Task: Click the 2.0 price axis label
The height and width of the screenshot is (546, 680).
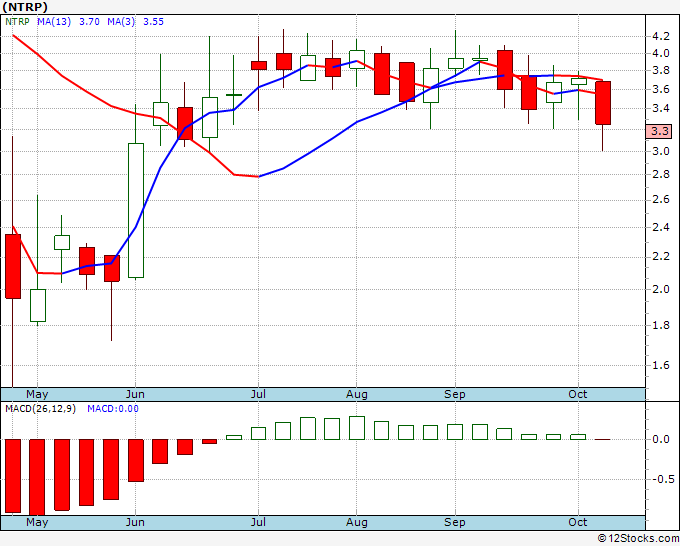Action: [660, 289]
